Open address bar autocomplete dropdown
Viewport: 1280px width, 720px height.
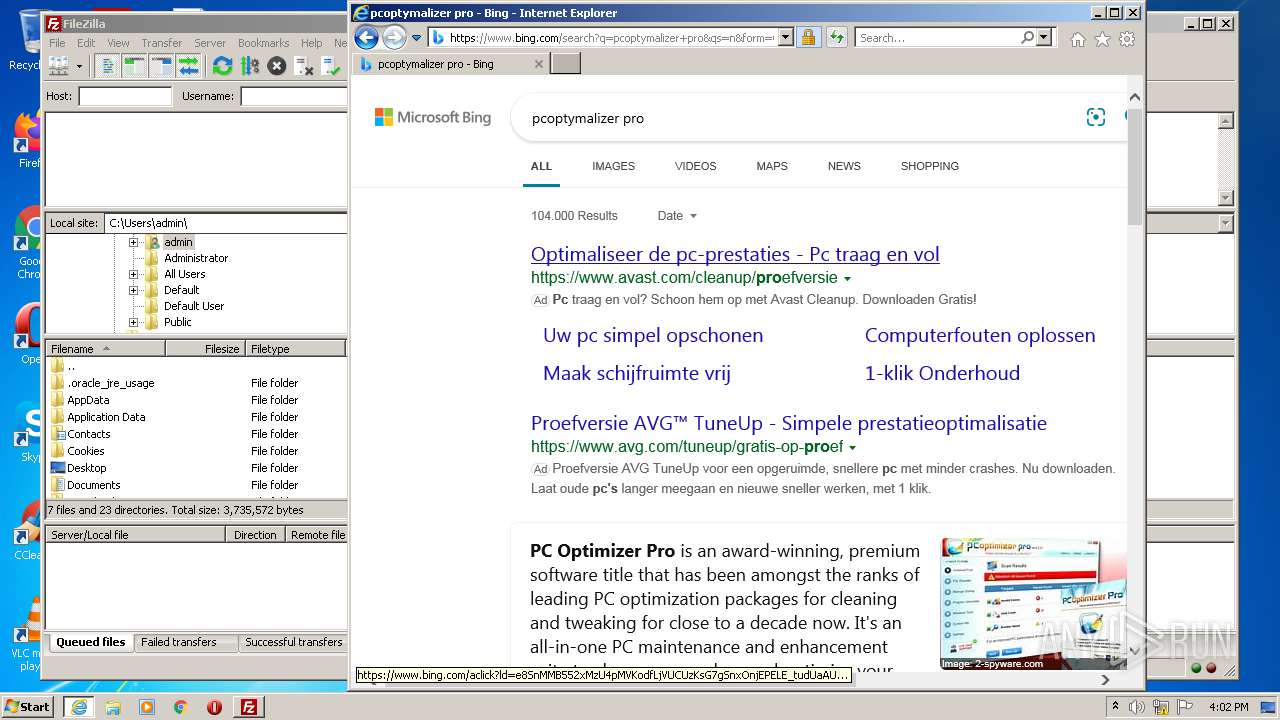pyautogui.click(x=785, y=38)
